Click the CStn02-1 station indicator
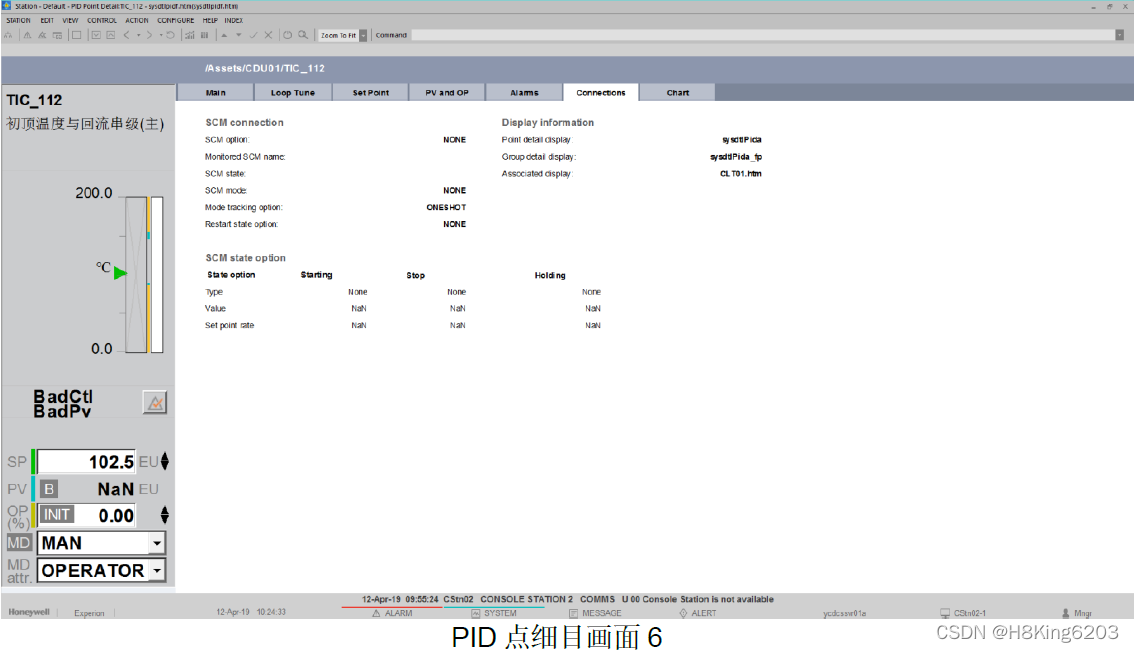Screen dimensions: 1134x652 (963, 613)
